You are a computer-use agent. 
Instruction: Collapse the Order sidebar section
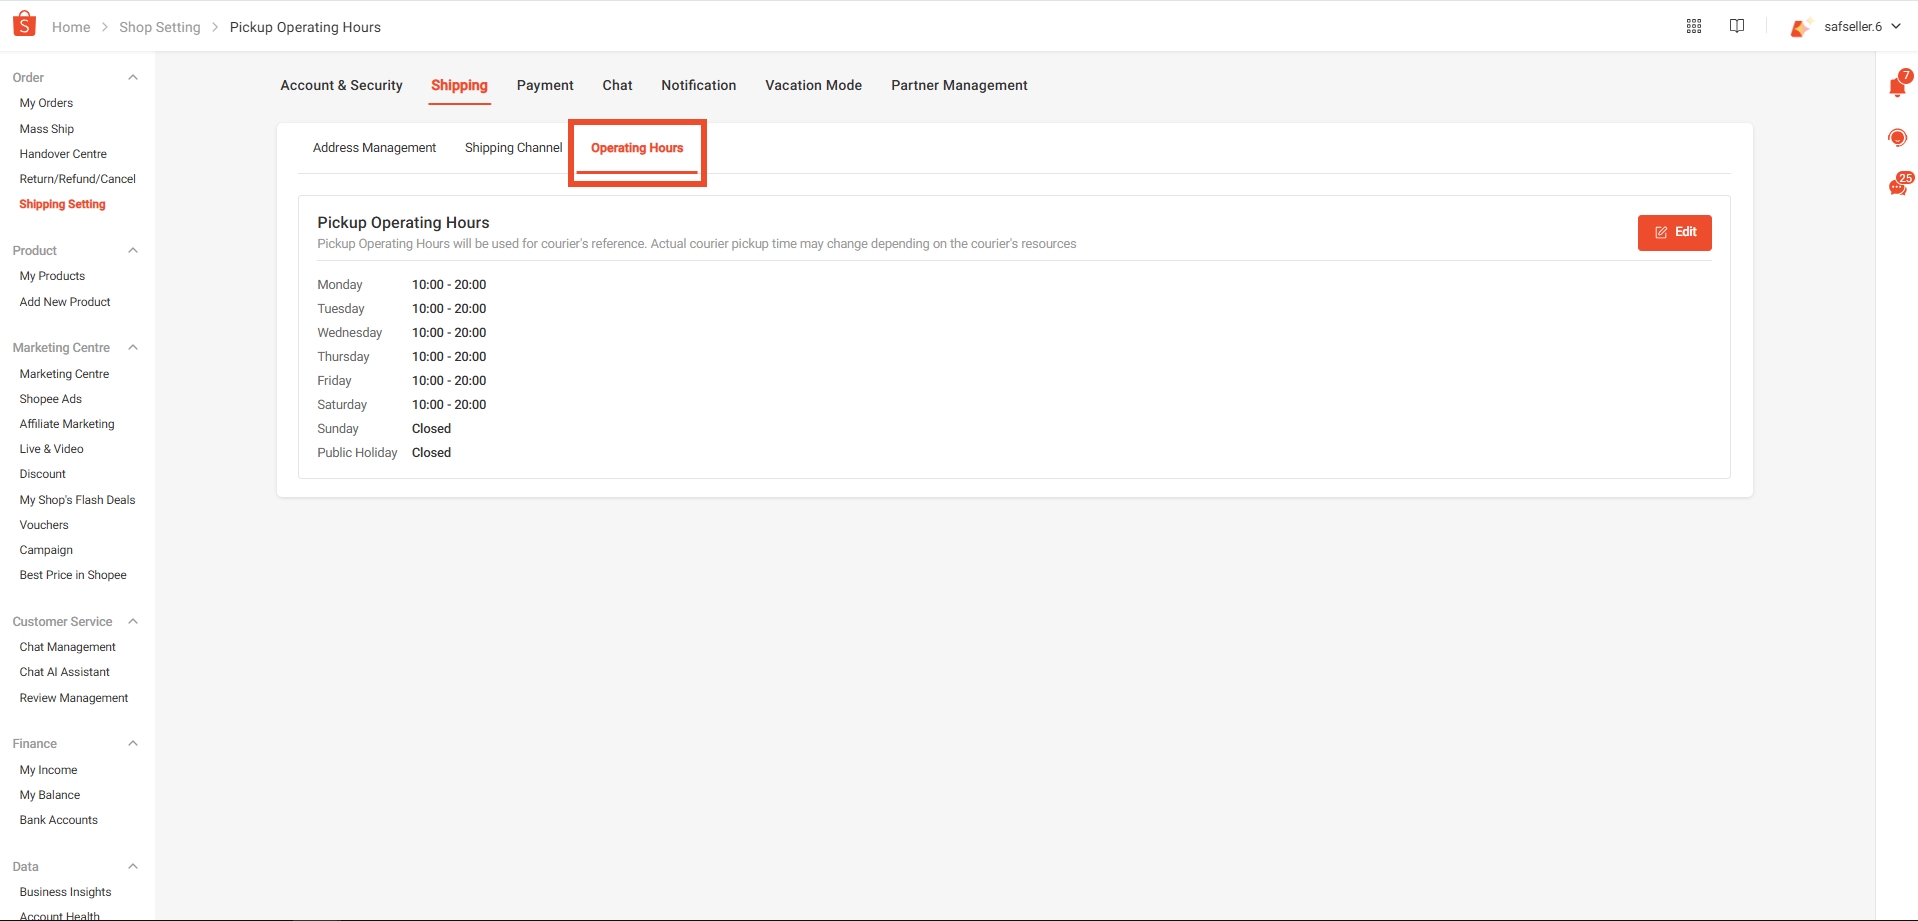click(133, 77)
